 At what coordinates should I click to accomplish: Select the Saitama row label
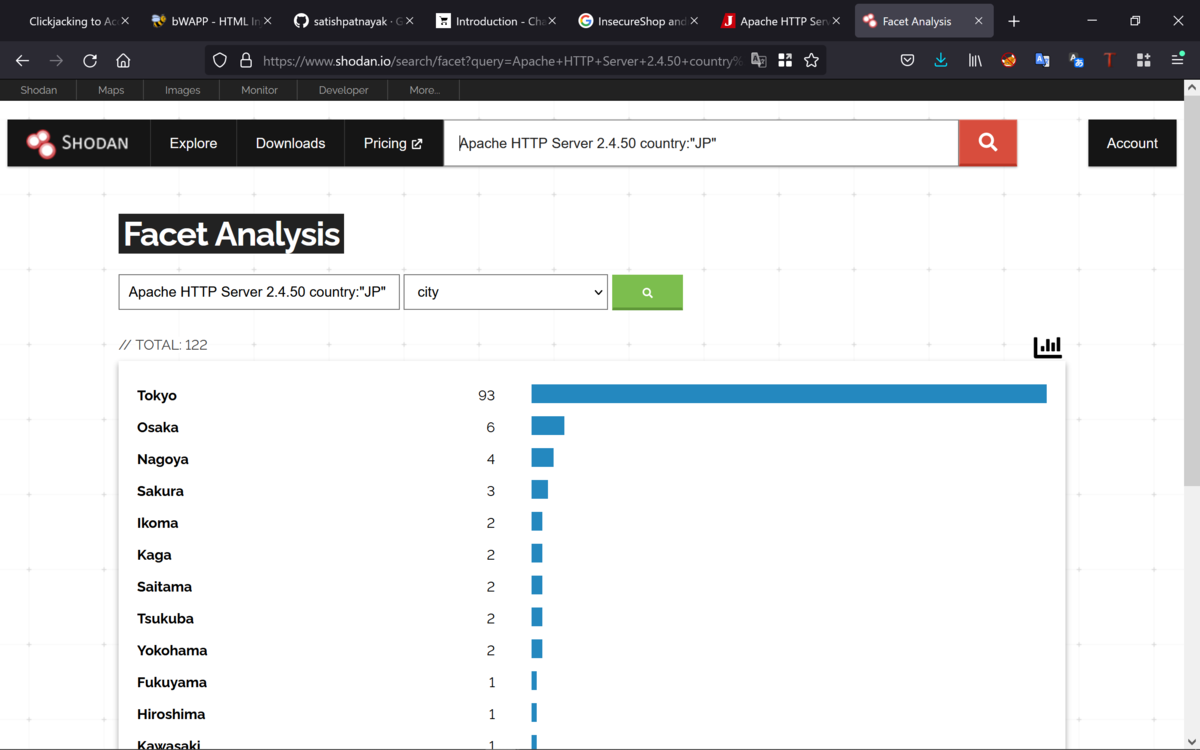[164, 587]
